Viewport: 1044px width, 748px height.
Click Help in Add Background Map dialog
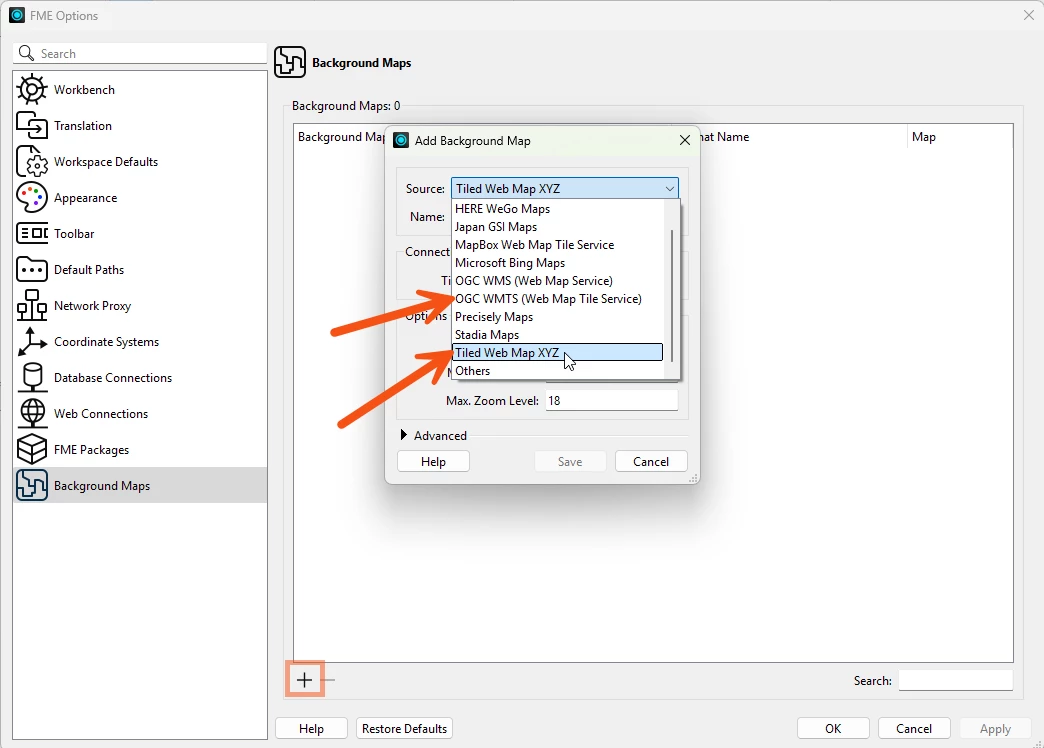pos(433,462)
